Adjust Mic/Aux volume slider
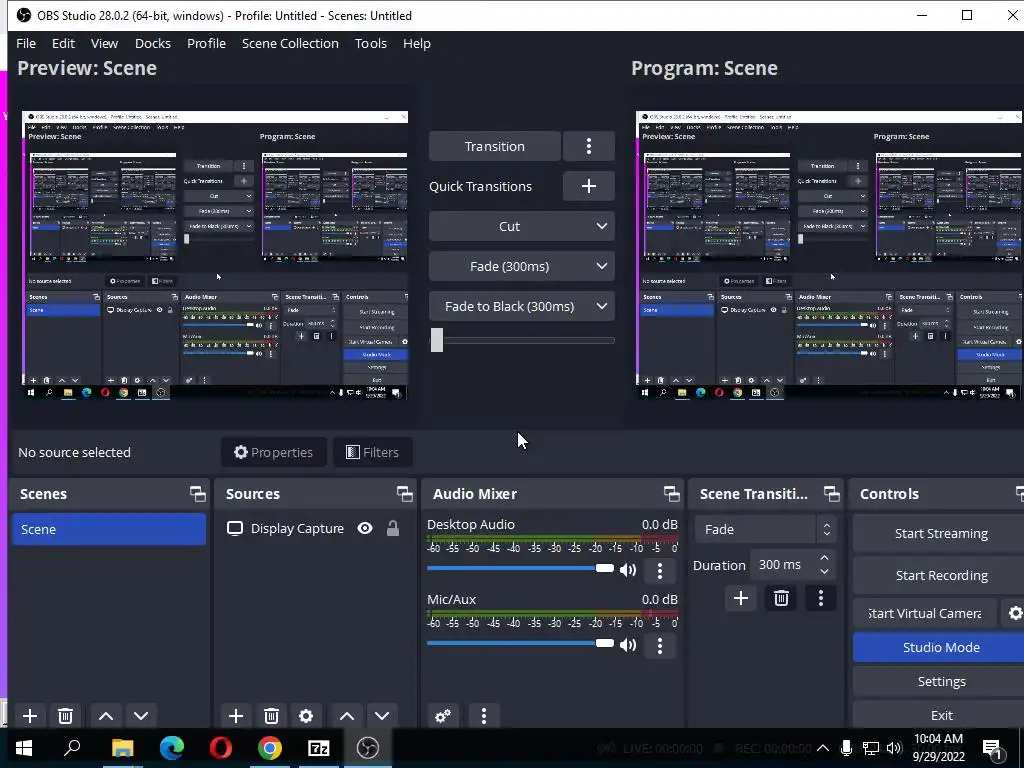The width and height of the screenshot is (1024, 768). 520,643
